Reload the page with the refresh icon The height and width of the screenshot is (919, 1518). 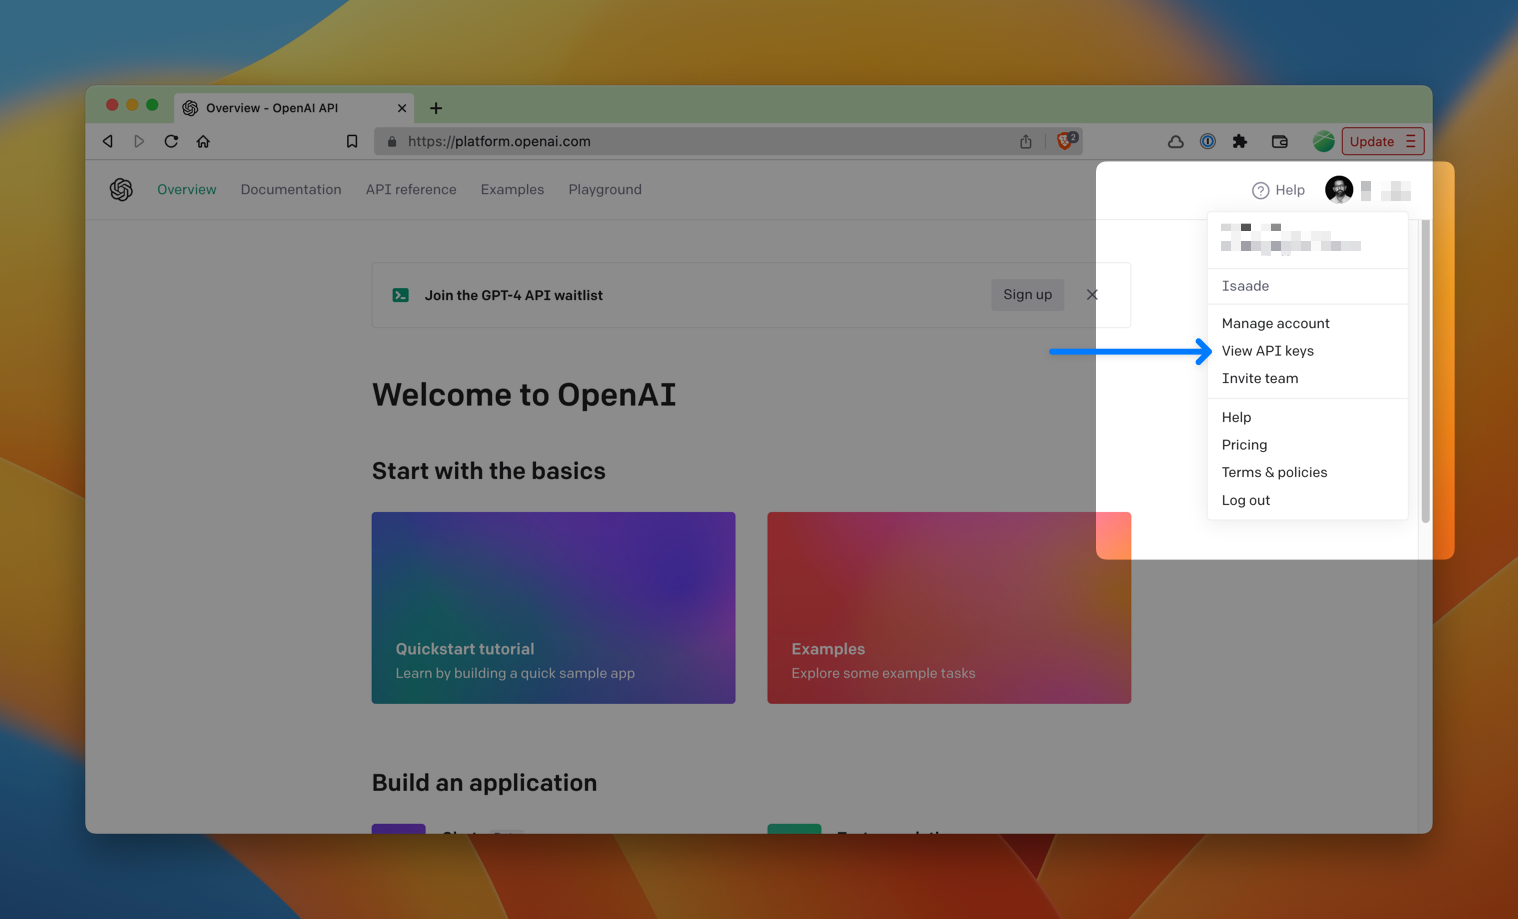click(171, 141)
